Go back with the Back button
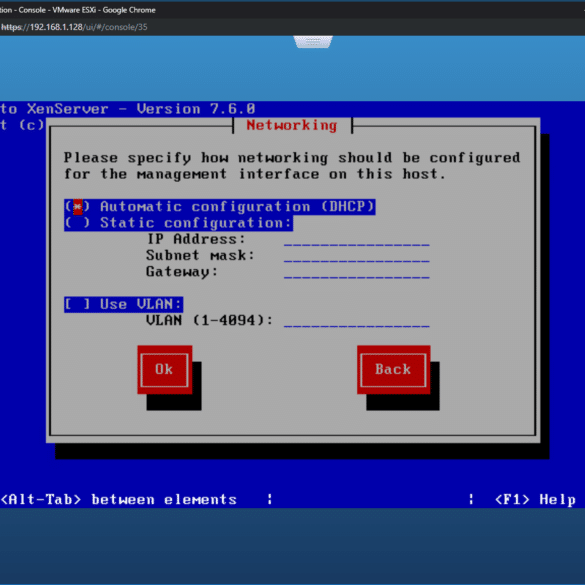This screenshot has height=585, width=585. pos(394,370)
